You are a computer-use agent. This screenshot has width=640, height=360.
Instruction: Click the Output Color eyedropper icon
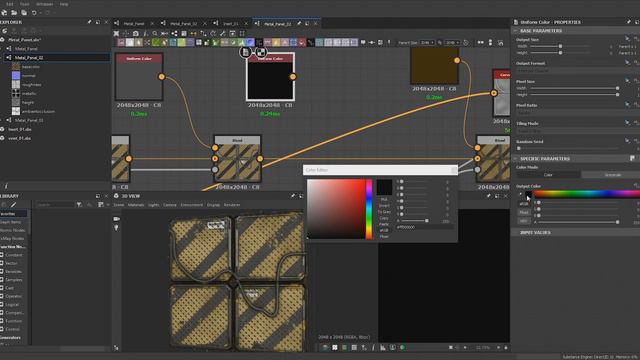point(520,194)
